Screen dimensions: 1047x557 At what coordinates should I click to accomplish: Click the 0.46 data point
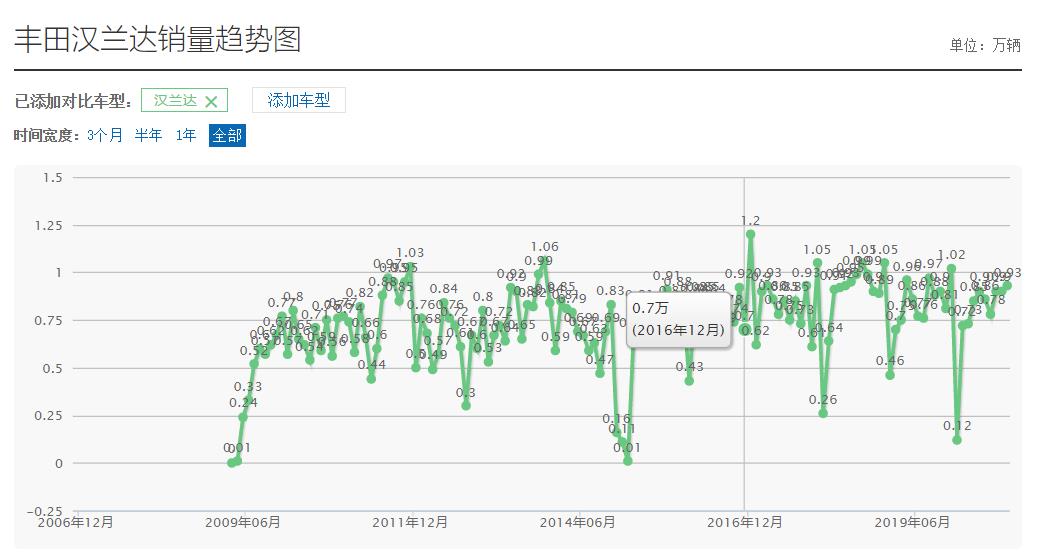coord(890,375)
